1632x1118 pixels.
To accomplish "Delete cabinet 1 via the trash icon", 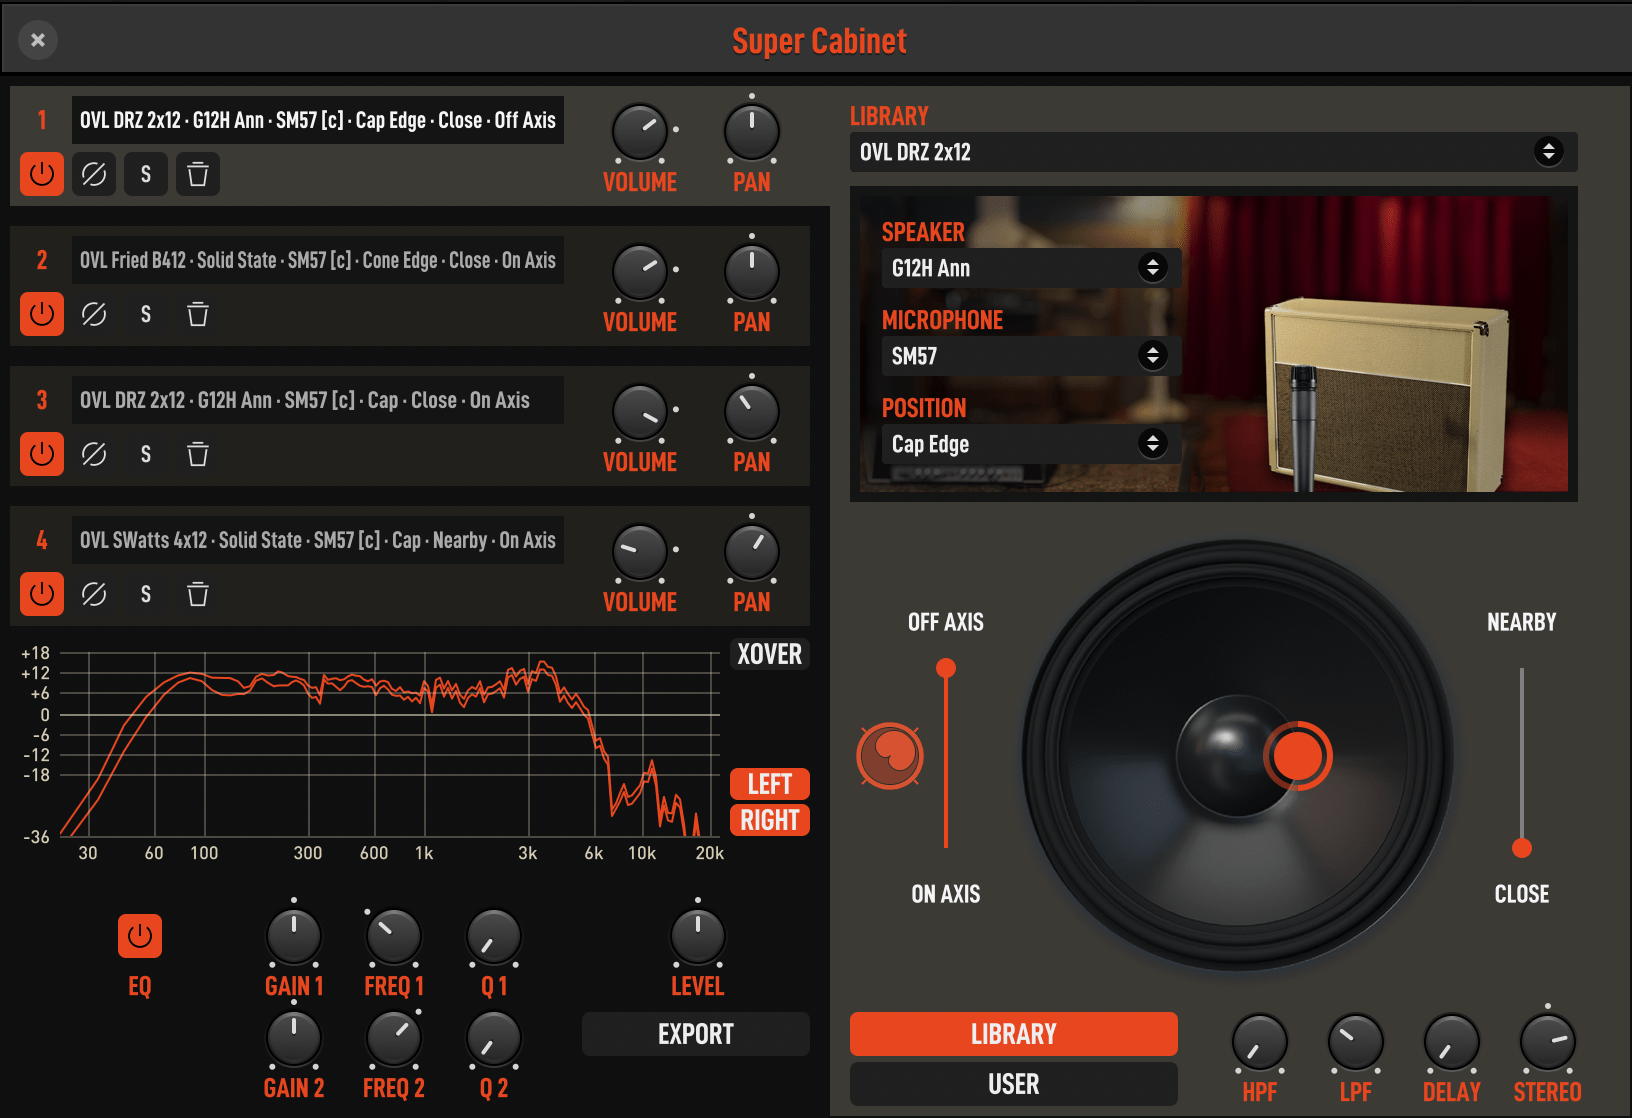I will 197,174.
